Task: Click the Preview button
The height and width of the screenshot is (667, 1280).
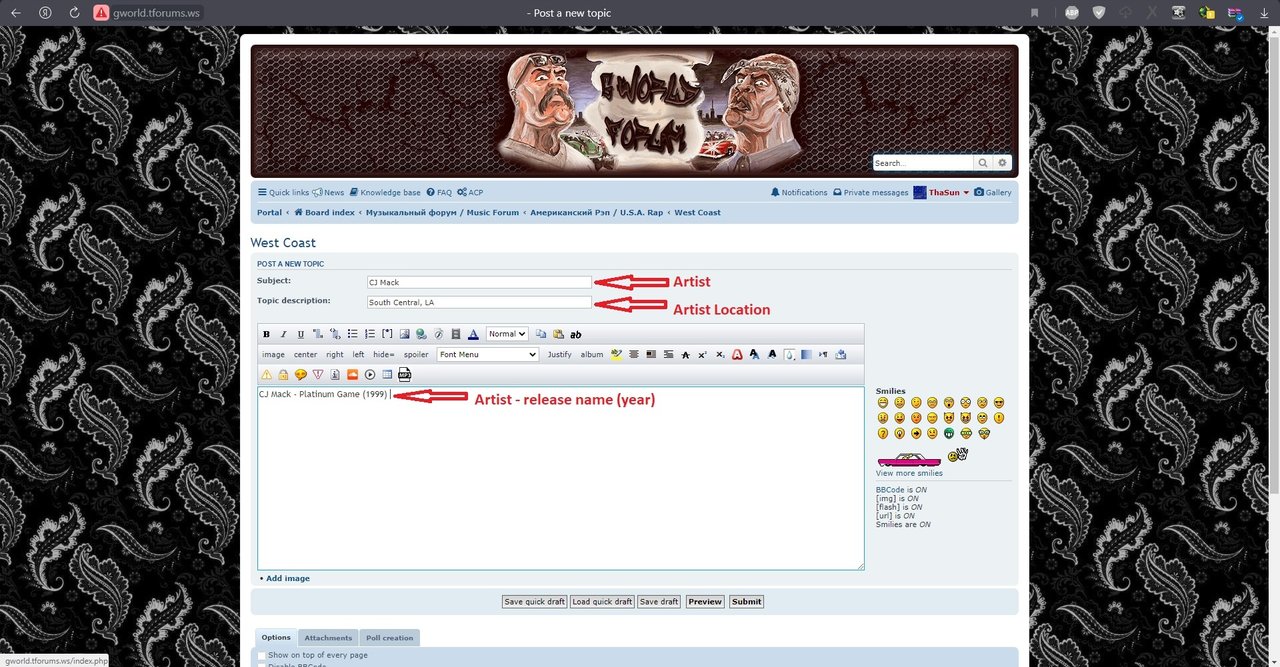Action: tap(705, 602)
